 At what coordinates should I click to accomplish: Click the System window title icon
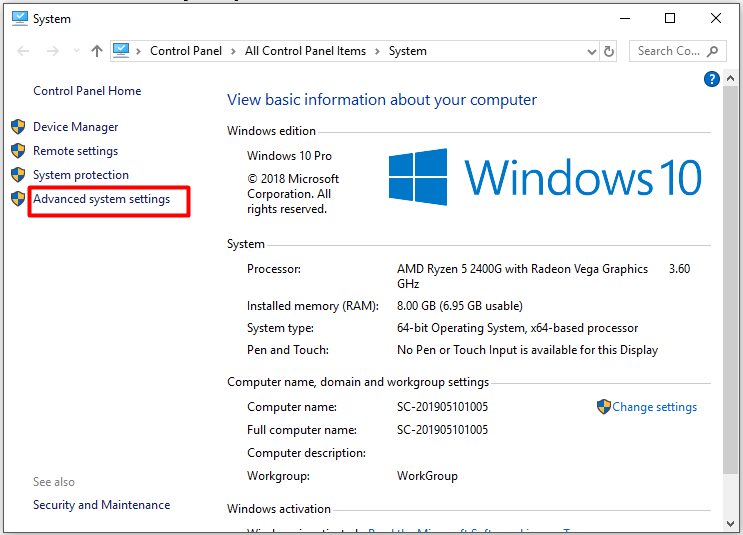pyautogui.click(x=19, y=18)
